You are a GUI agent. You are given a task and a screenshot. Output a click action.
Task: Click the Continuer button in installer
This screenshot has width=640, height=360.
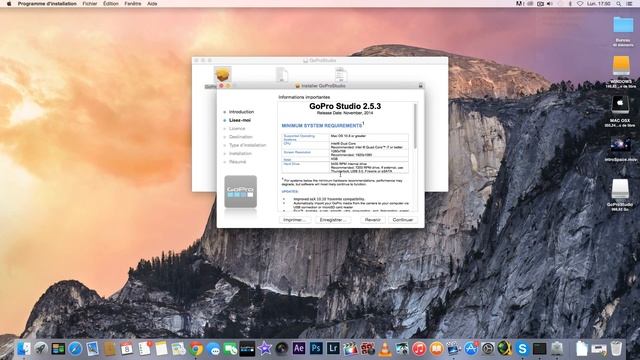402,220
